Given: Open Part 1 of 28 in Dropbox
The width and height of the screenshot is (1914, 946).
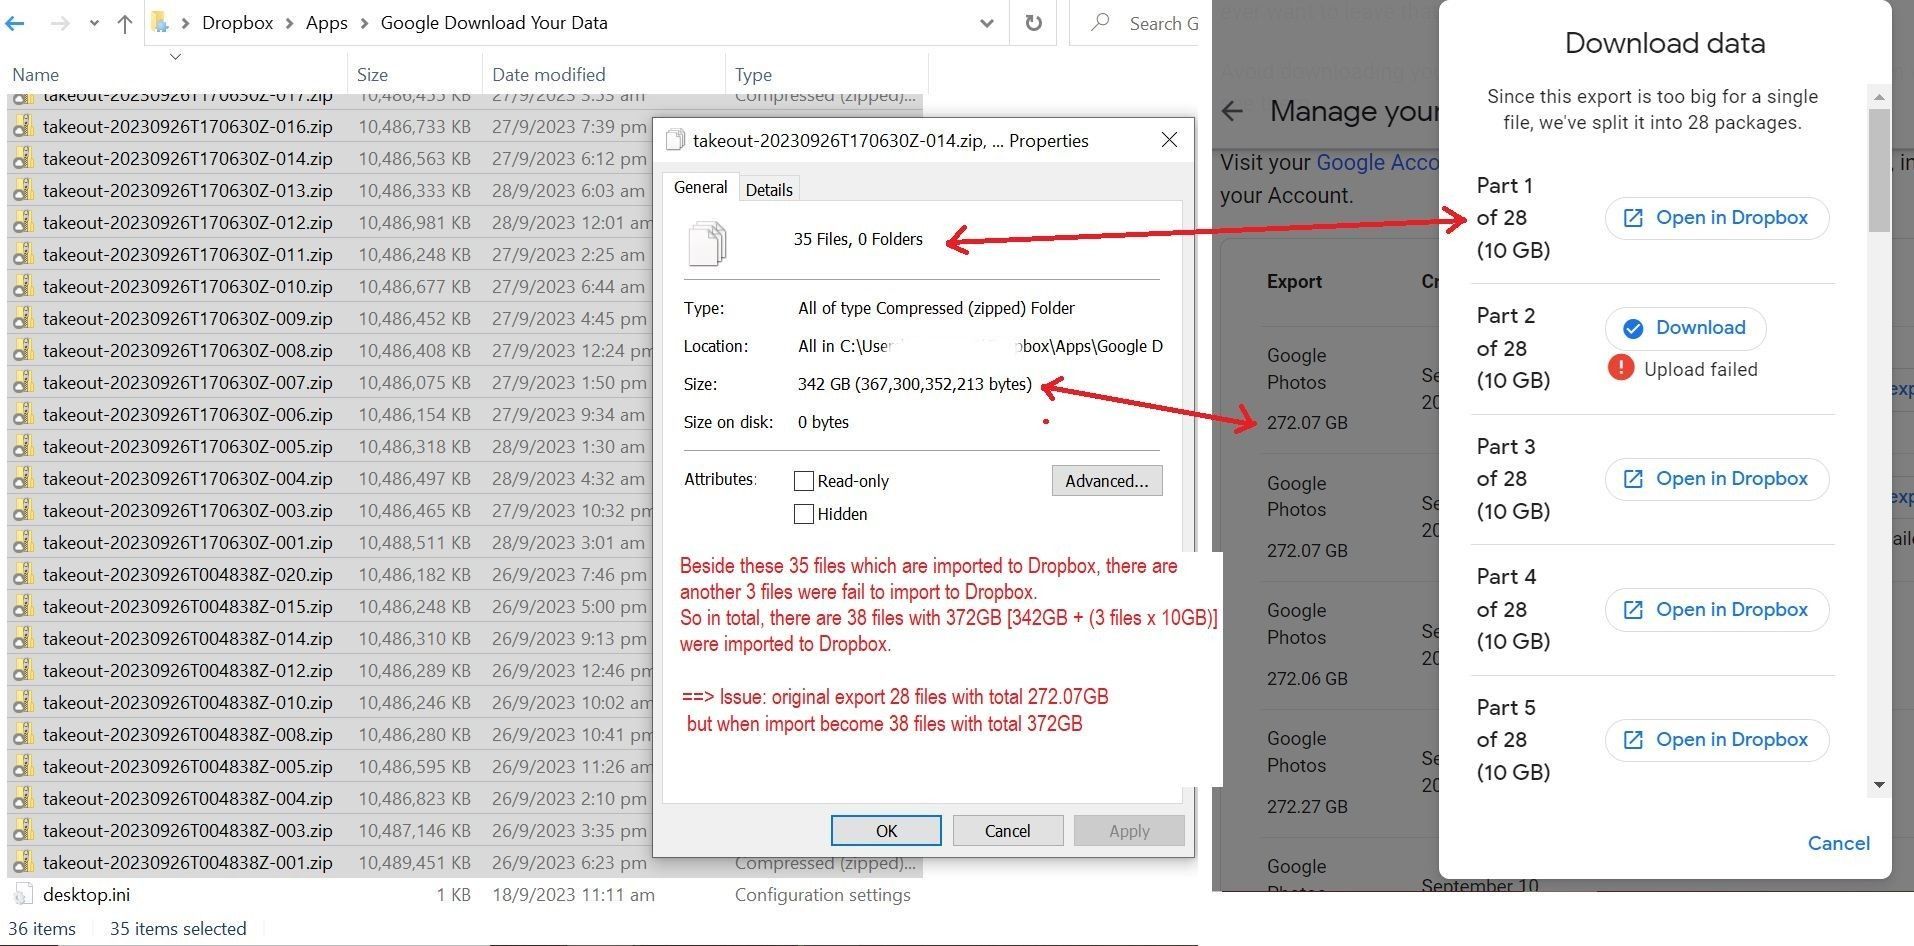Looking at the screenshot, I should [1717, 218].
